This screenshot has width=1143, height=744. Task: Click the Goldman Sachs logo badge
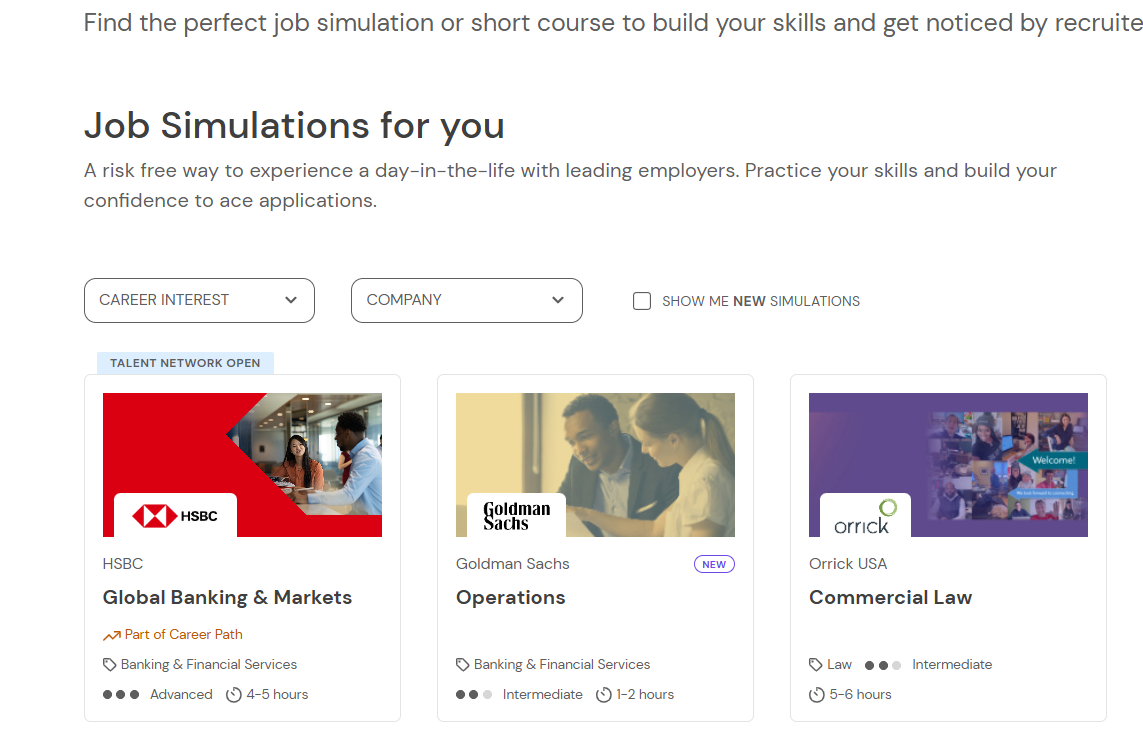point(516,516)
